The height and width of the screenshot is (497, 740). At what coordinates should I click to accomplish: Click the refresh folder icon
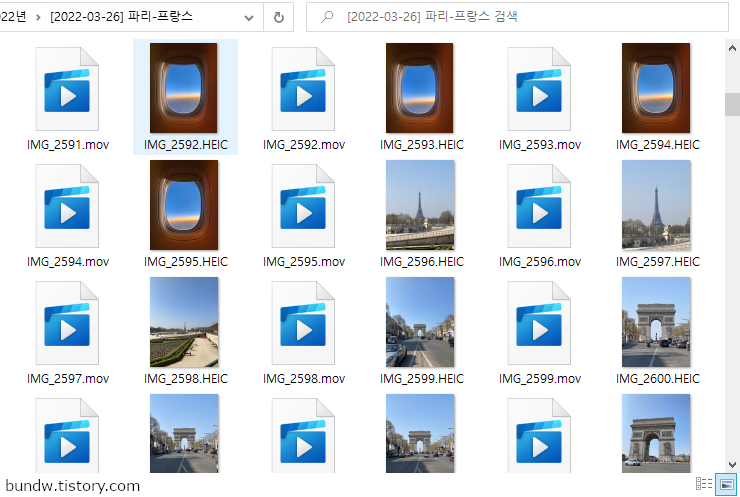click(279, 17)
